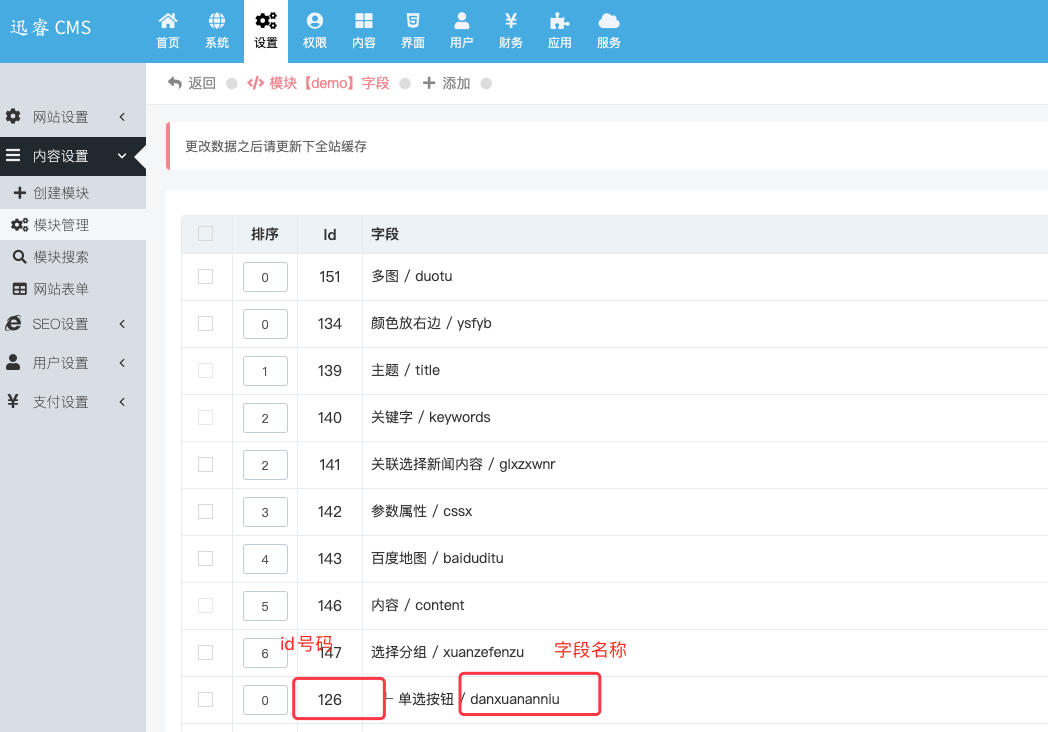This screenshot has height=732, width=1048.
Task: Check the 关键字 / keywords row checkbox
Action: pyautogui.click(x=205, y=417)
